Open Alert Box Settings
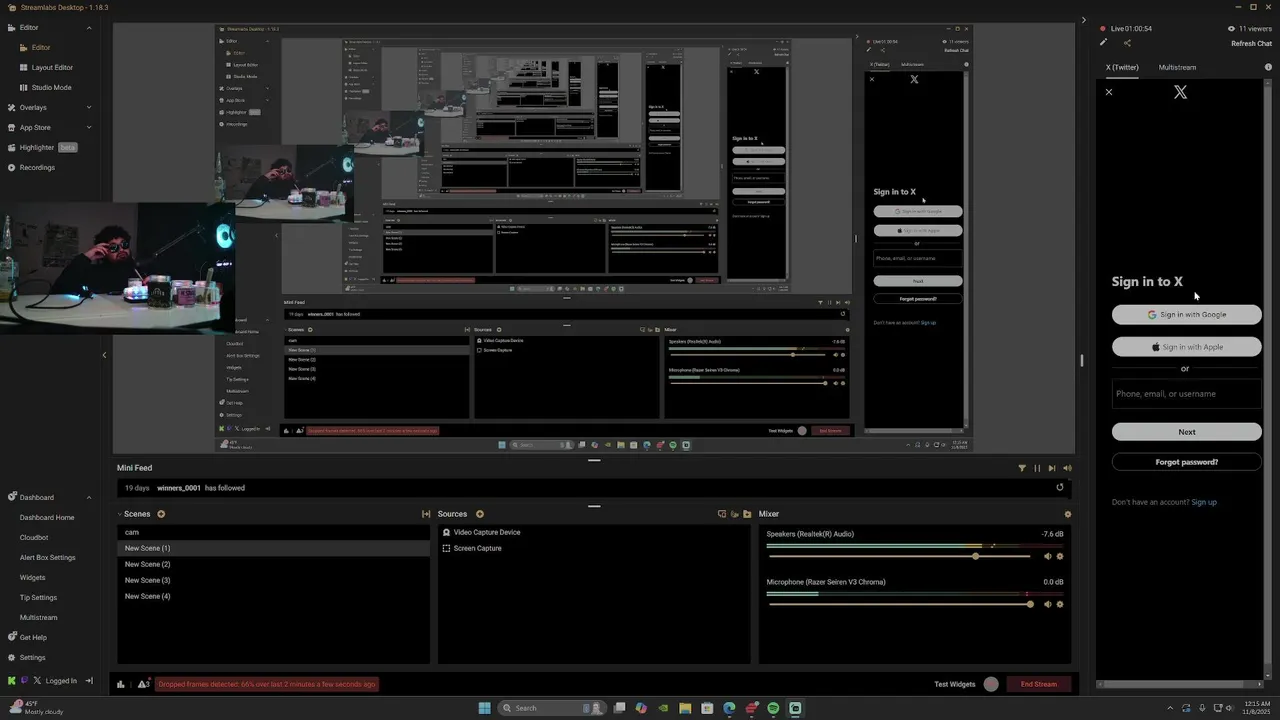 pos(47,557)
